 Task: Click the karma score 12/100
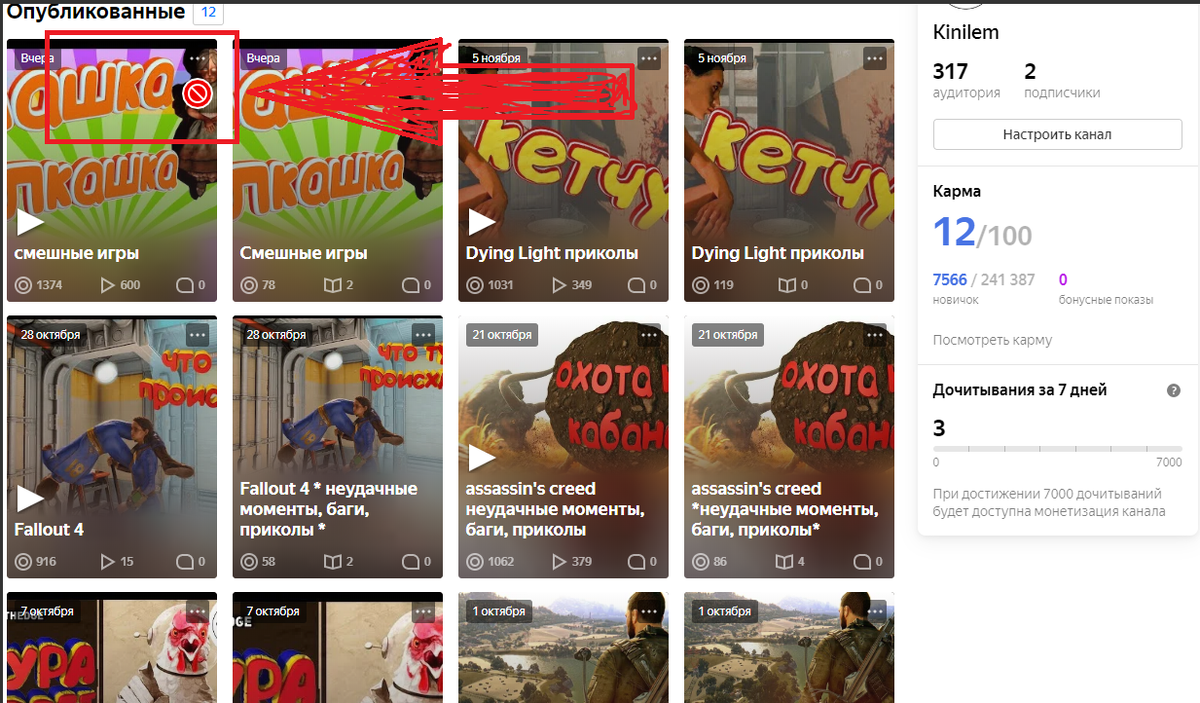click(982, 233)
